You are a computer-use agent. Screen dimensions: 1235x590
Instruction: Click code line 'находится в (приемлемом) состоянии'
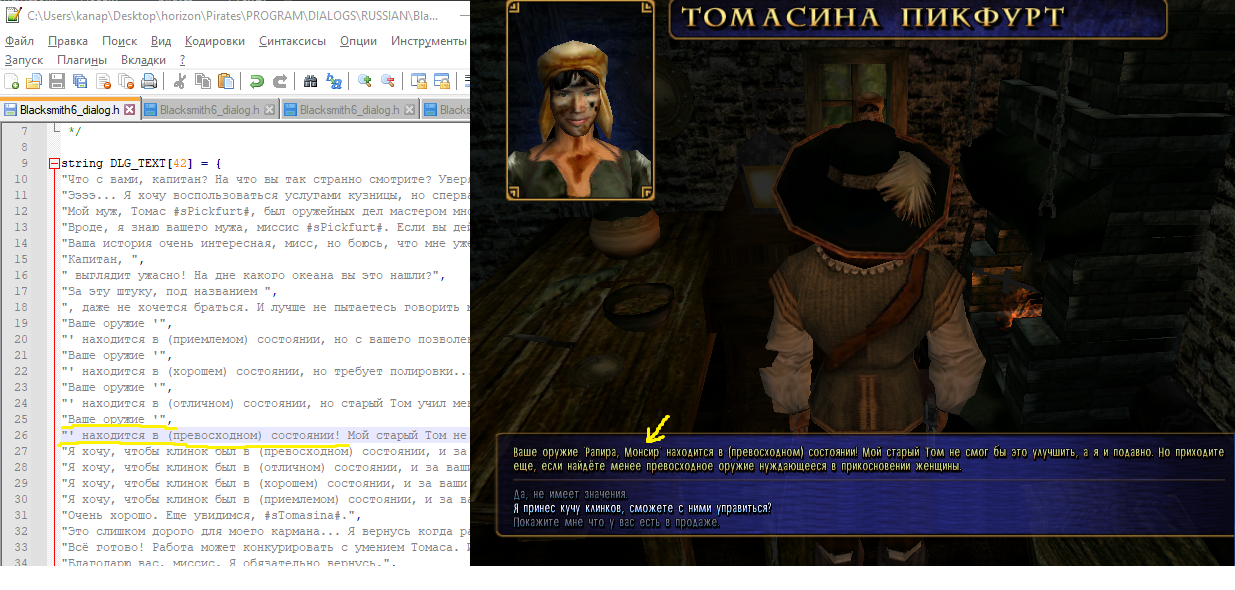[x=264, y=340]
